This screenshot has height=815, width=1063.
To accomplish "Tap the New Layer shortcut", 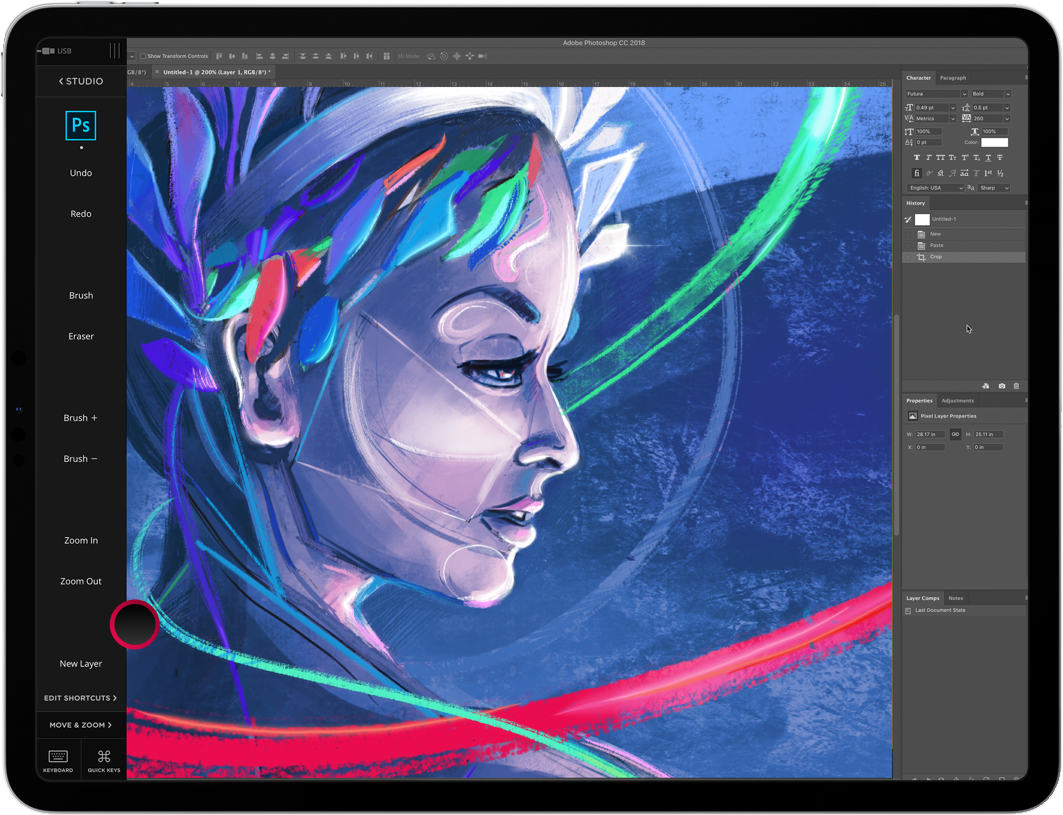I will pos(81,663).
